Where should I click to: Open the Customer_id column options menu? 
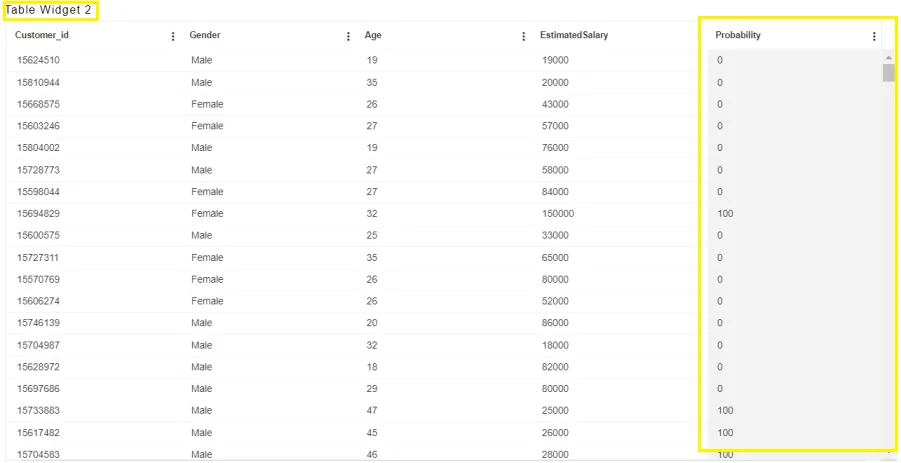tap(173, 37)
